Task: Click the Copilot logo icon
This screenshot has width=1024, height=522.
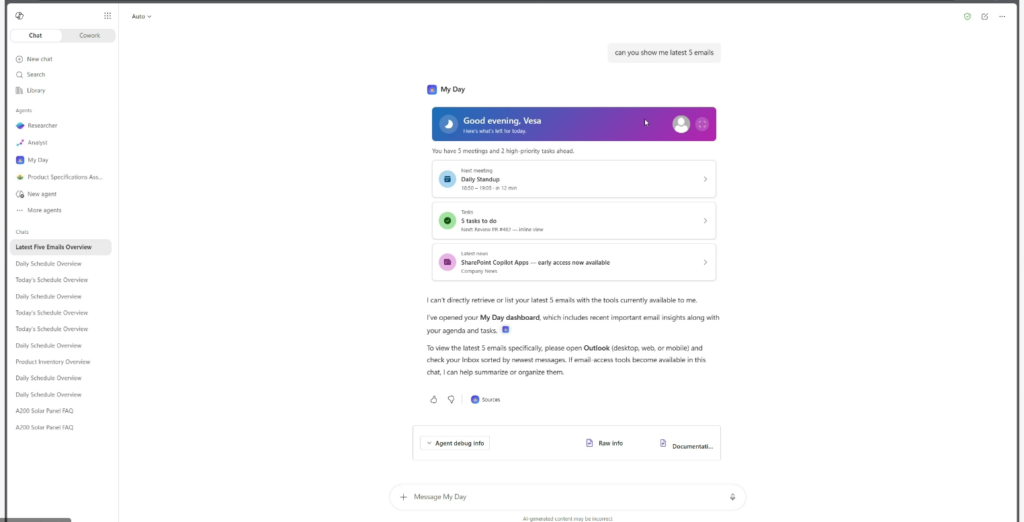Action: pos(20,16)
